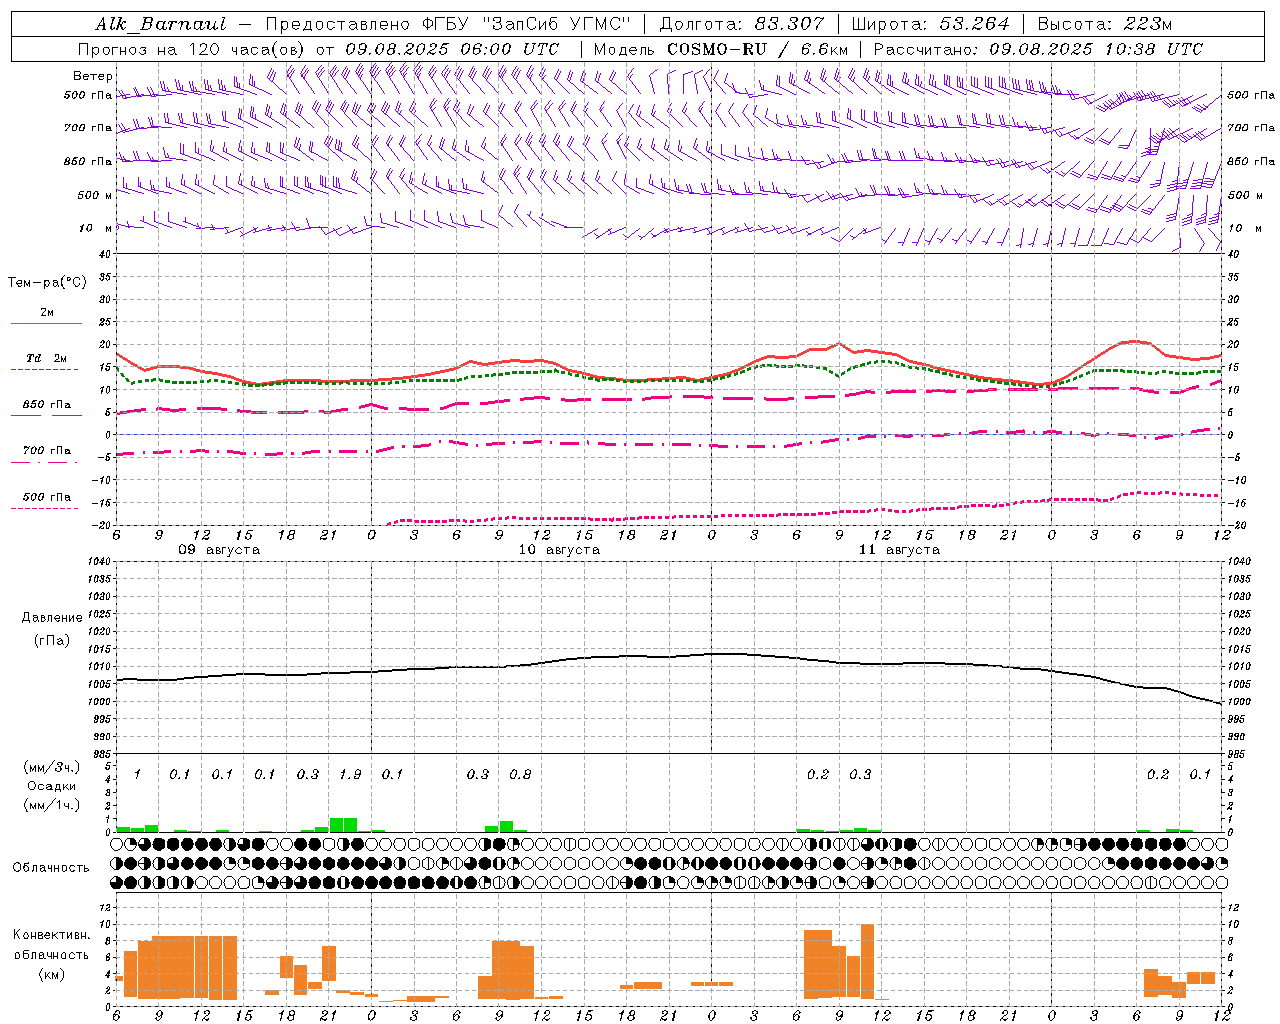
Task: Click the 10 августа date label
Action: pyautogui.click(x=559, y=550)
